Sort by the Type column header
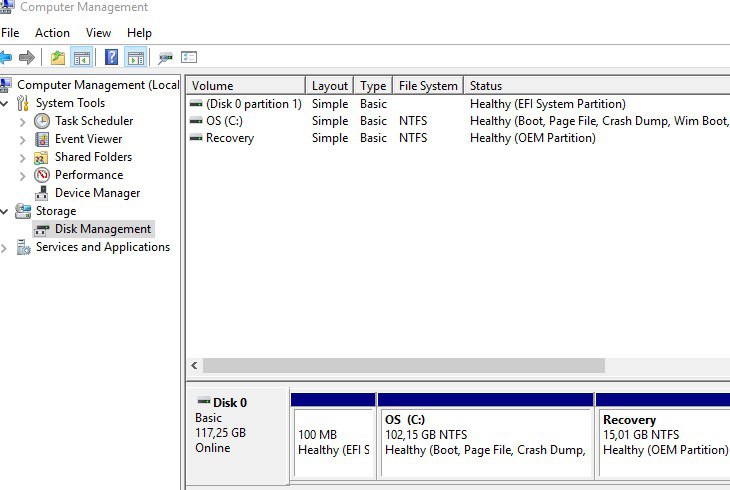Screen dimensions: 730x490 coord(373,86)
